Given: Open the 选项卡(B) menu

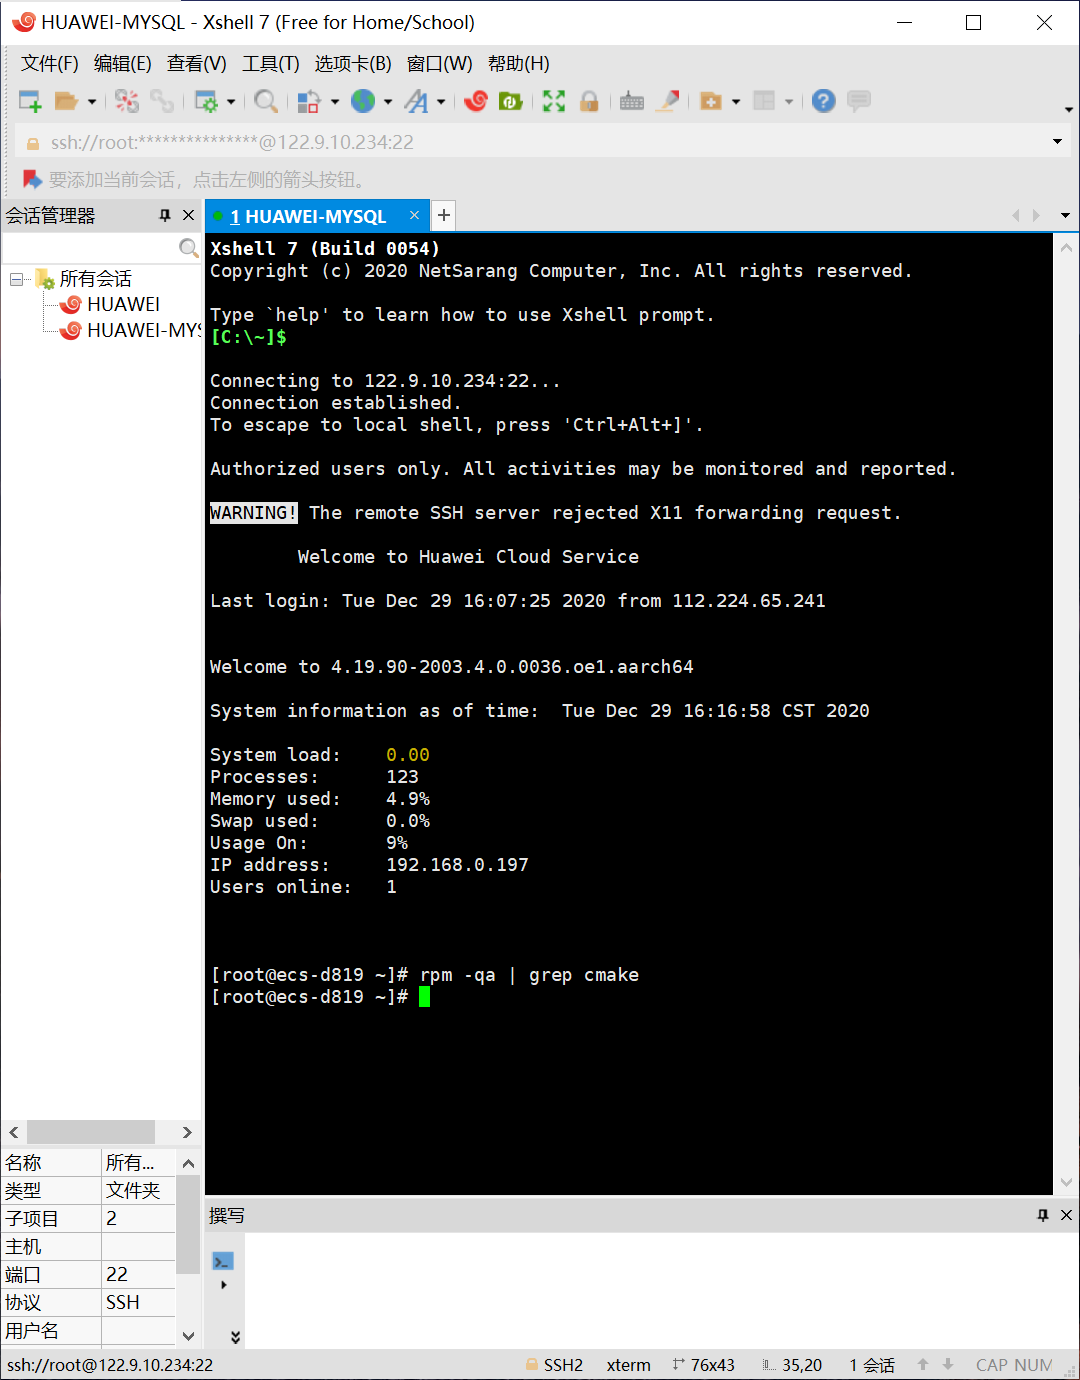Looking at the screenshot, I should click(x=353, y=64).
